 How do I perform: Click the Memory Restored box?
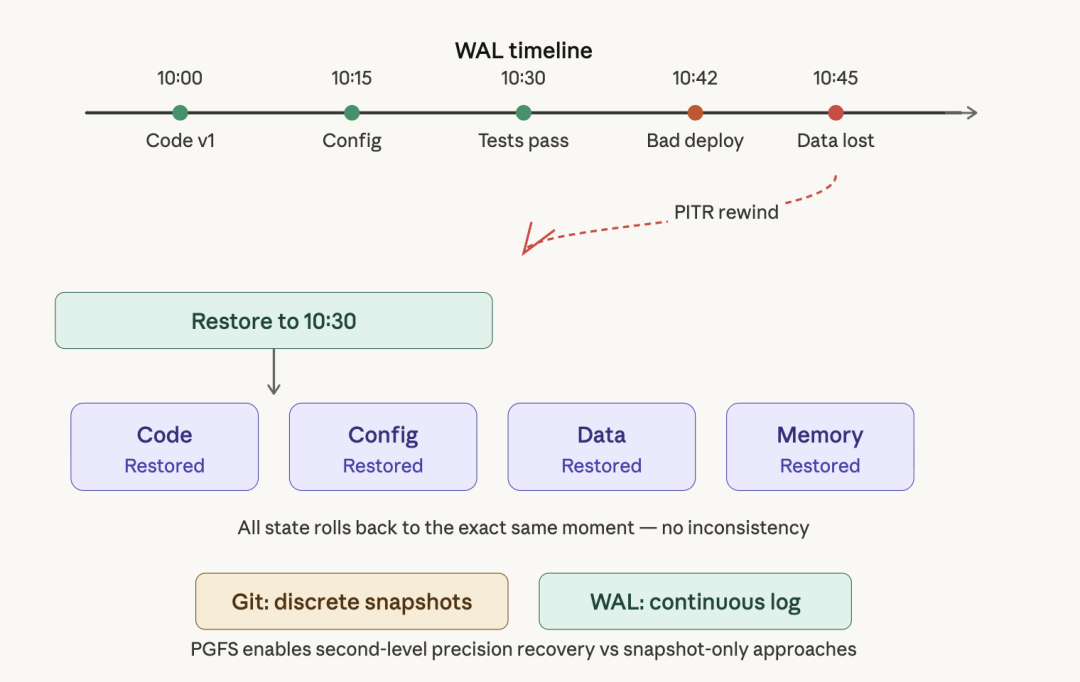[820, 447]
